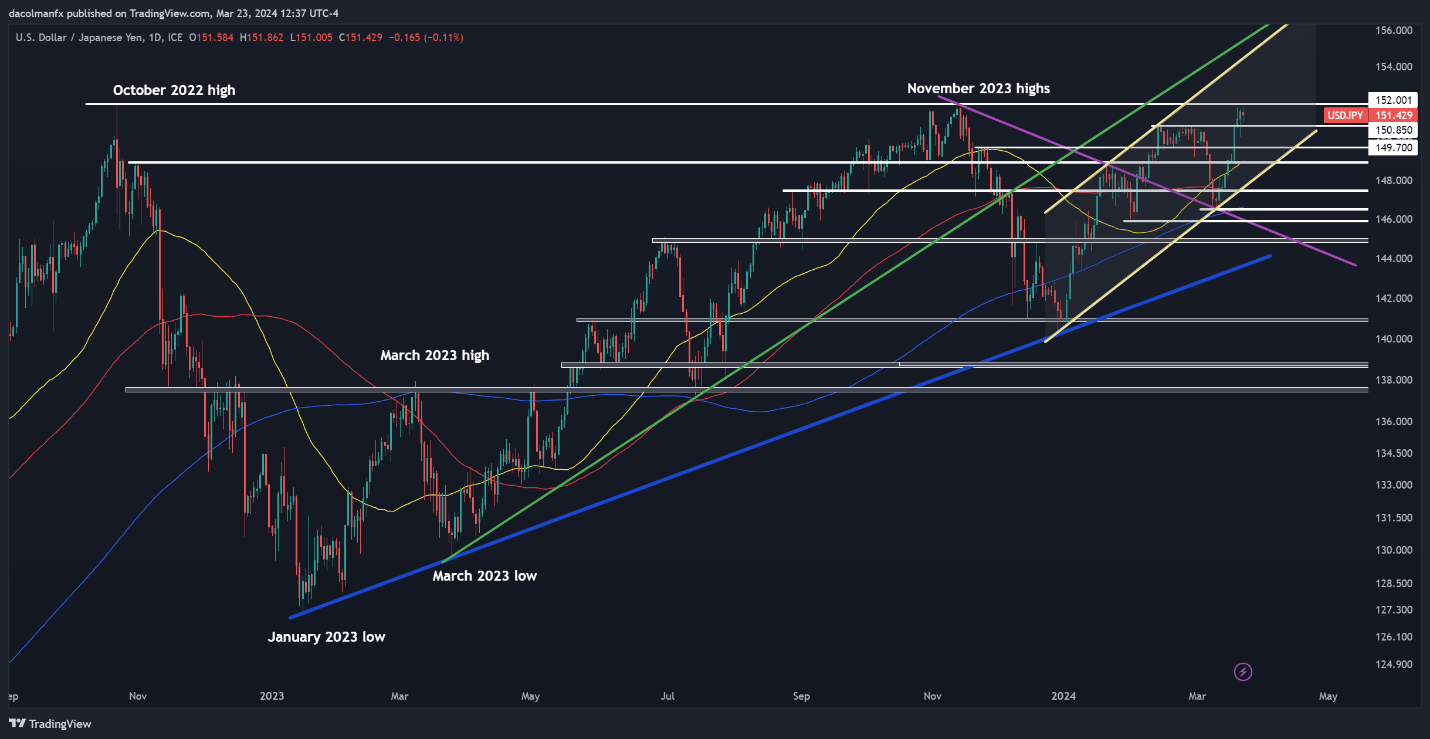This screenshot has width=1430, height=739.
Task: Click the 148.000 price axis label
Action: (1394, 181)
